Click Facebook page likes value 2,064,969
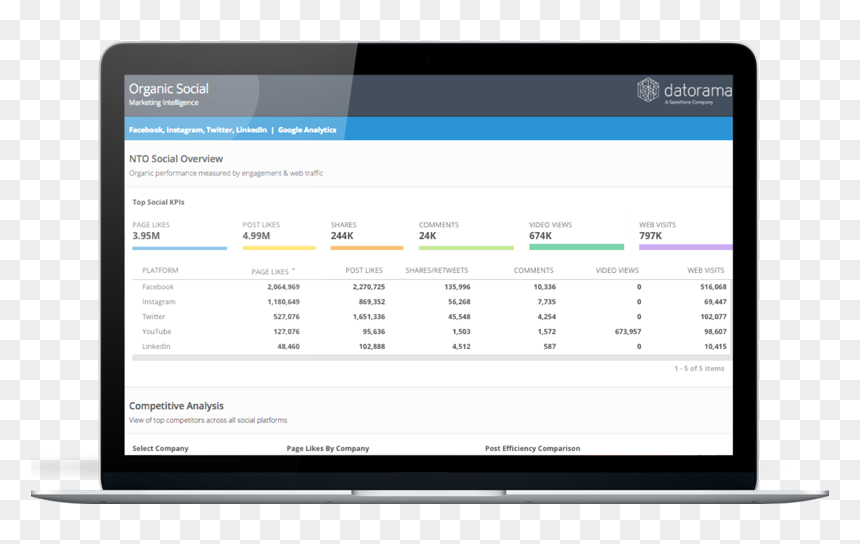This screenshot has height=544, width=860. (x=283, y=287)
